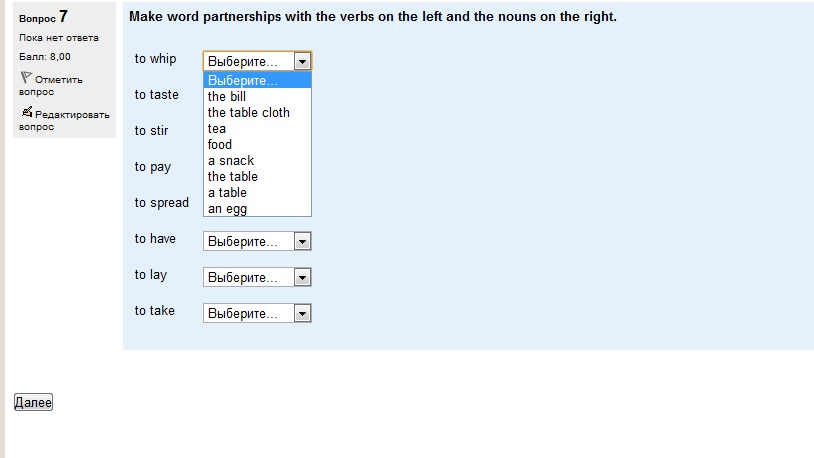
Task: Click the 'Отметить вопрос' link
Action: click(x=51, y=85)
